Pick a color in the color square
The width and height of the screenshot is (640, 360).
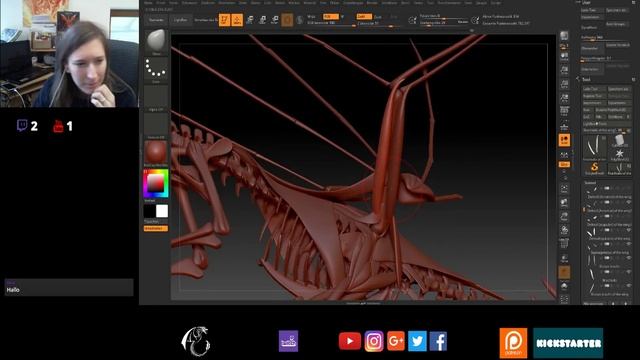(x=156, y=183)
